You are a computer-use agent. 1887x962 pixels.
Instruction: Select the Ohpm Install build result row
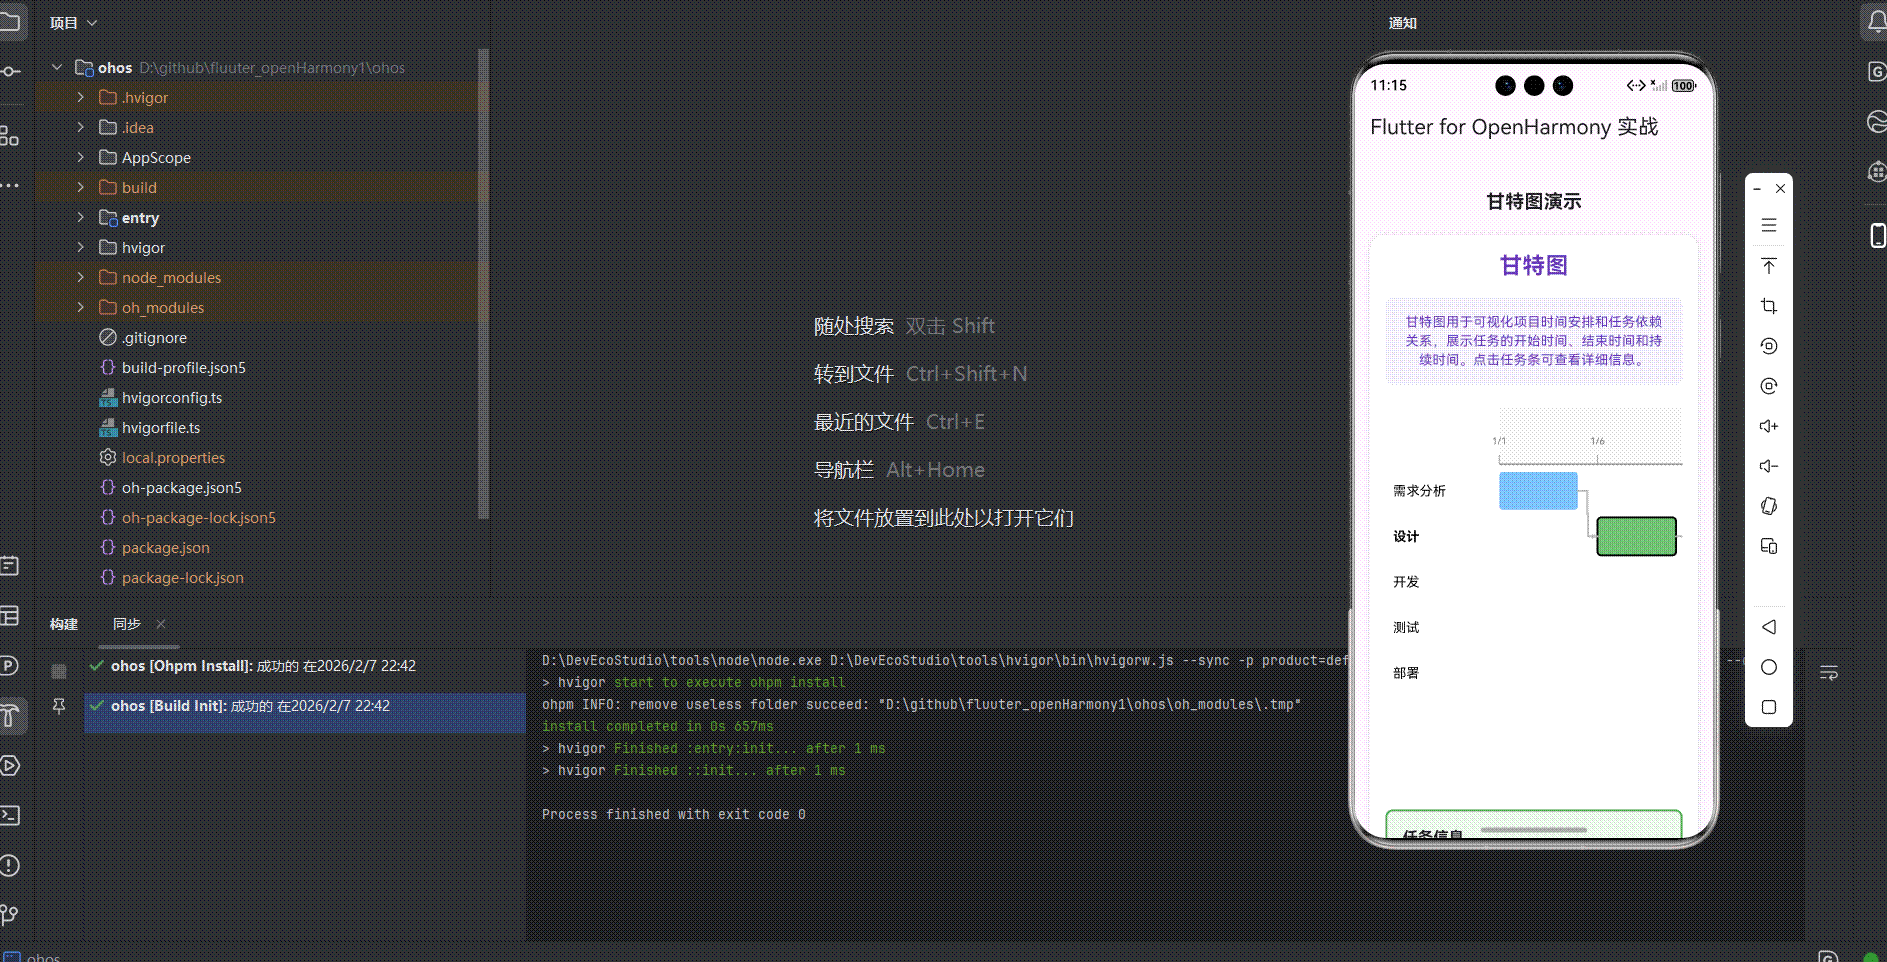304,666
